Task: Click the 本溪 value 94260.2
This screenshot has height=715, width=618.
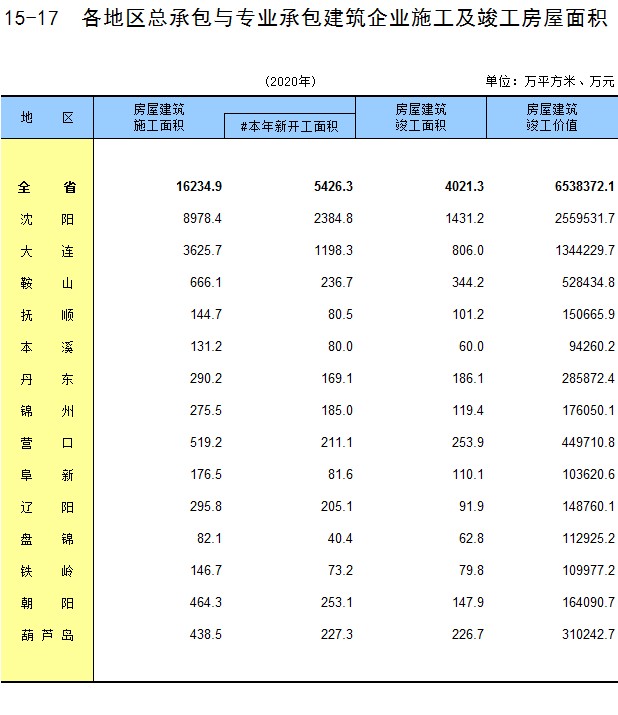Action: pyautogui.click(x=592, y=347)
